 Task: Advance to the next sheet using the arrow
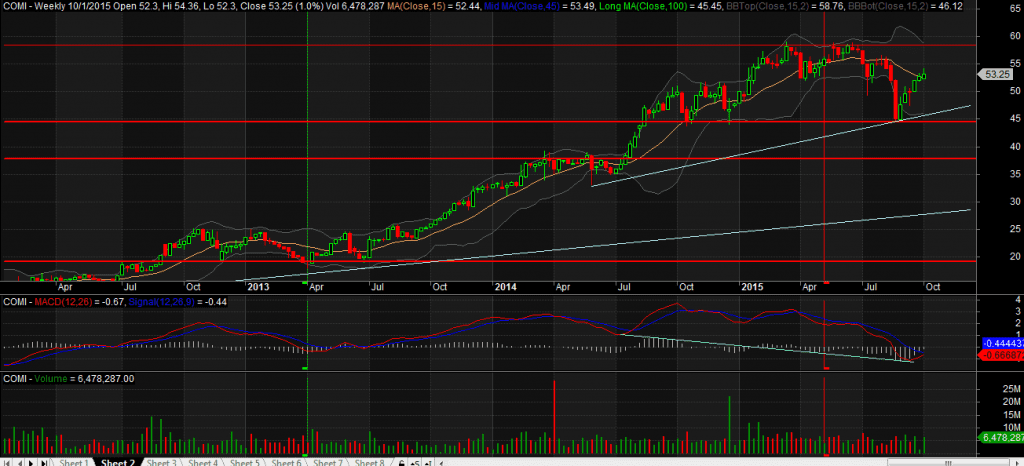[31, 462]
